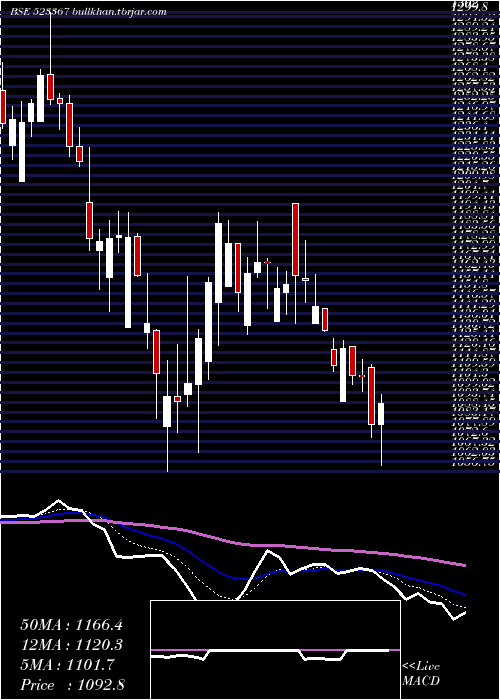This screenshot has height=700, width=500.
Task: Click the 5MA : 1101.7 readout
Action: (67, 665)
